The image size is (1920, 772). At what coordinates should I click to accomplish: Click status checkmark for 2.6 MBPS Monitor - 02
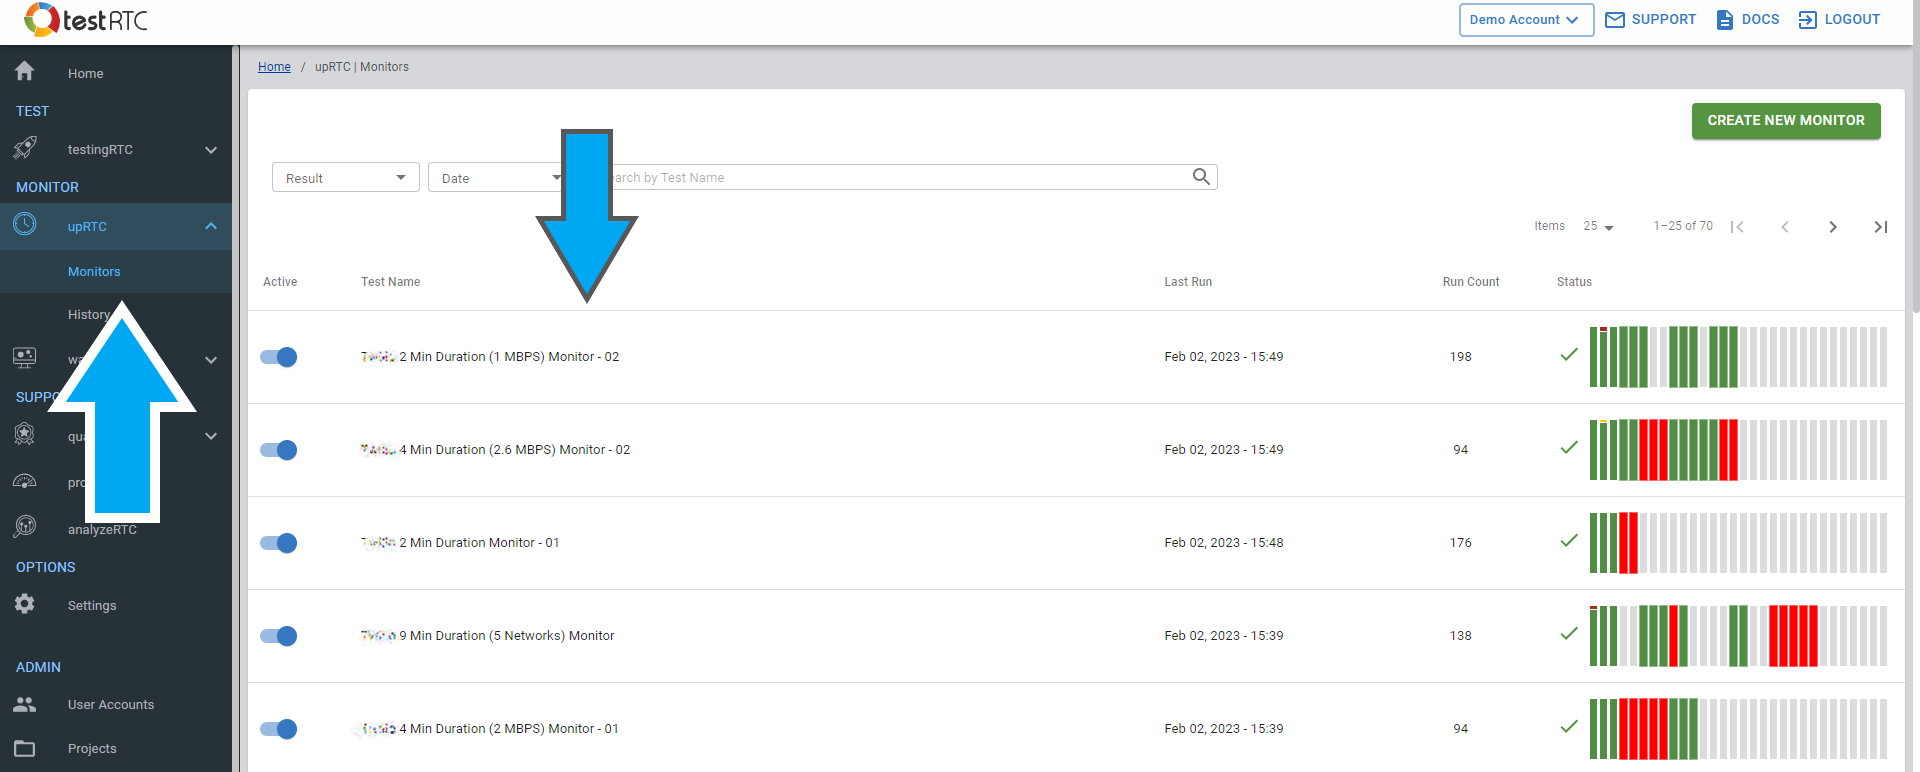tap(1569, 448)
